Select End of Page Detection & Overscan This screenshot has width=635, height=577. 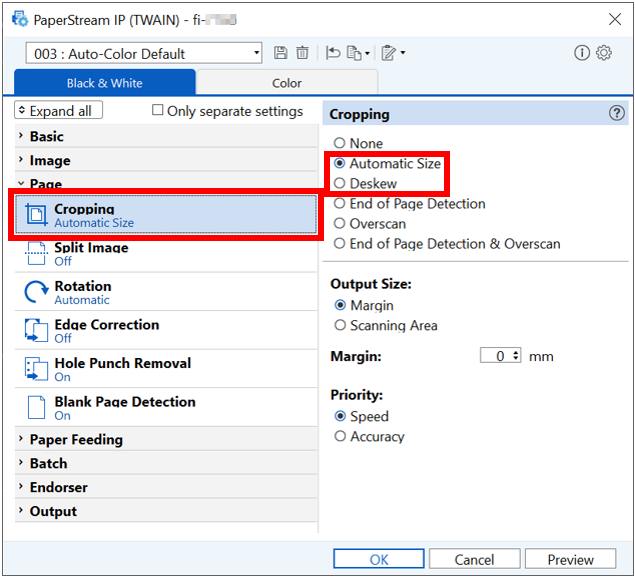pyautogui.click(x=339, y=243)
